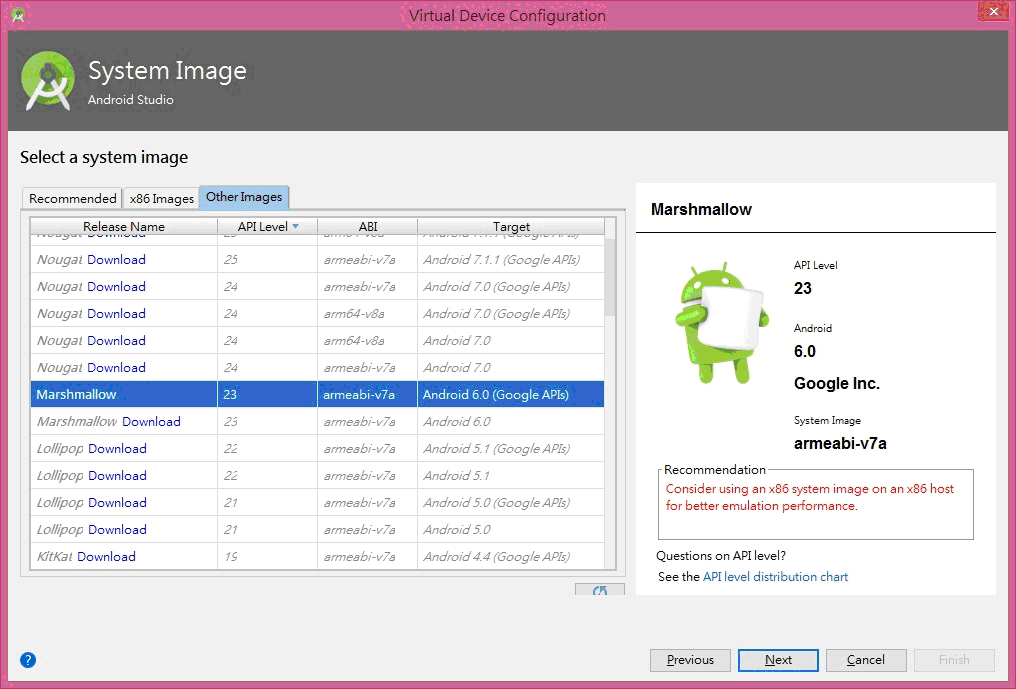1016x689 pixels.
Task: Click the greyed-out Finish button
Action: (954, 660)
